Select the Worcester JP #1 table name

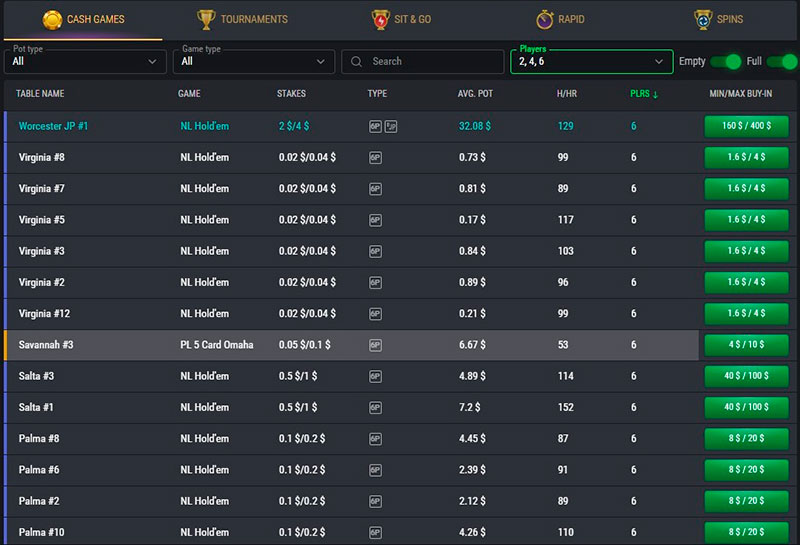pyautogui.click(x=53, y=126)
